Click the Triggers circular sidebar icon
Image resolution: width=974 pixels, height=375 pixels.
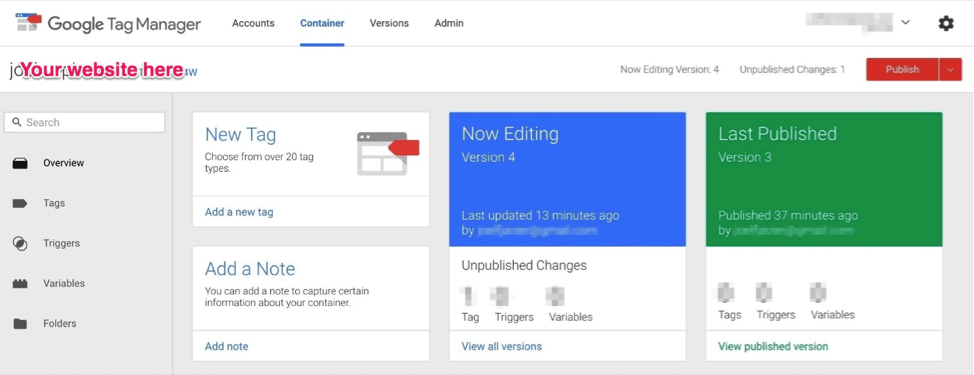click(x=20, y=243)
